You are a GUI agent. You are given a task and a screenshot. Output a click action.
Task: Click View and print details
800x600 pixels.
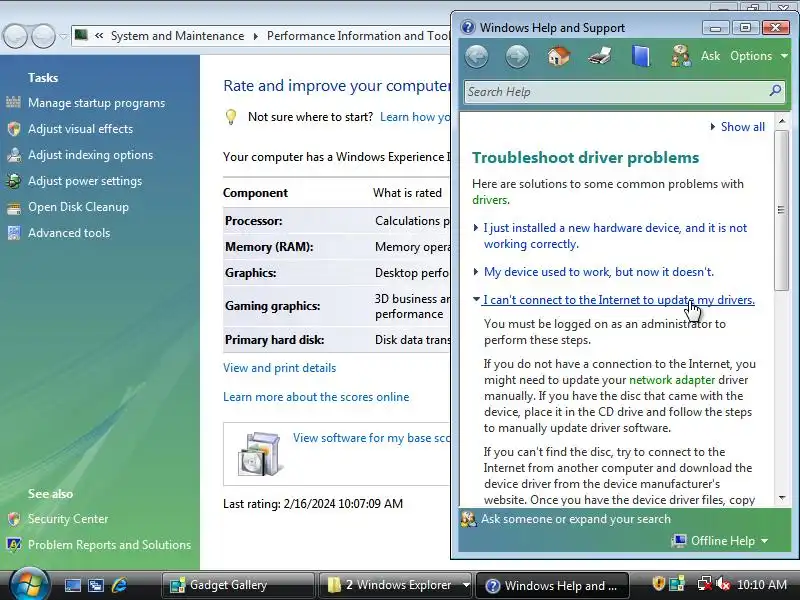pos(280,368)
